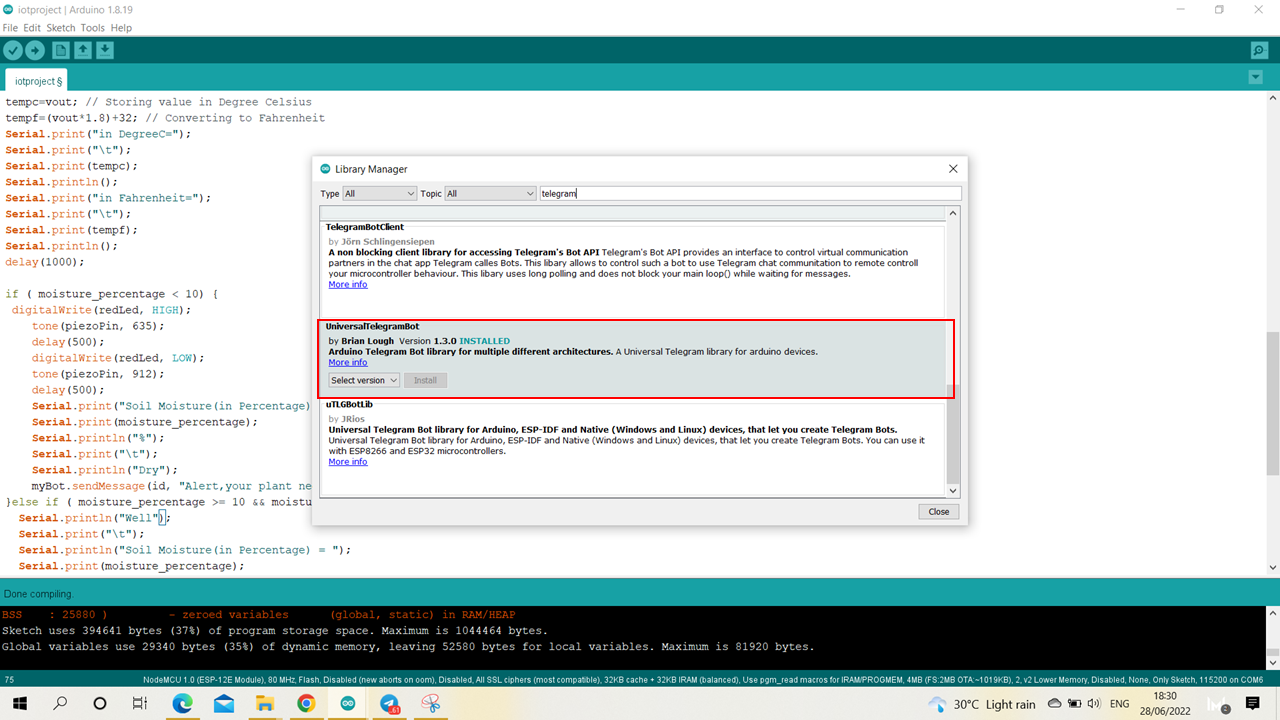Viewport: 1280px width, 720px height.
Task: Click the Close button in Library Manager
Action: pyautogui.click(x=939, y=511)
